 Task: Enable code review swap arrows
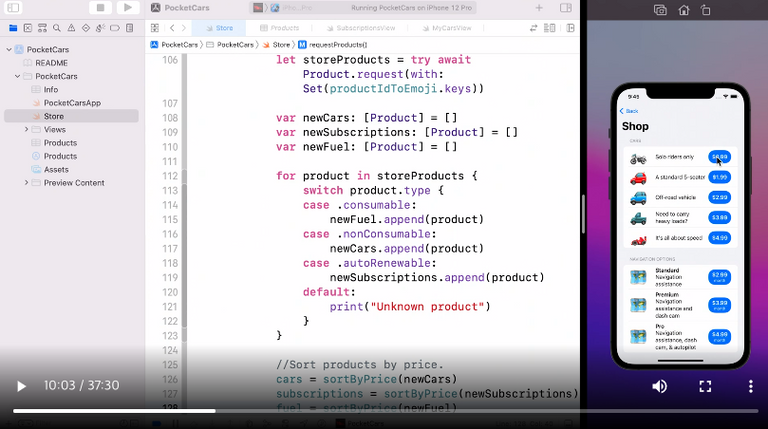coord(533,28)
